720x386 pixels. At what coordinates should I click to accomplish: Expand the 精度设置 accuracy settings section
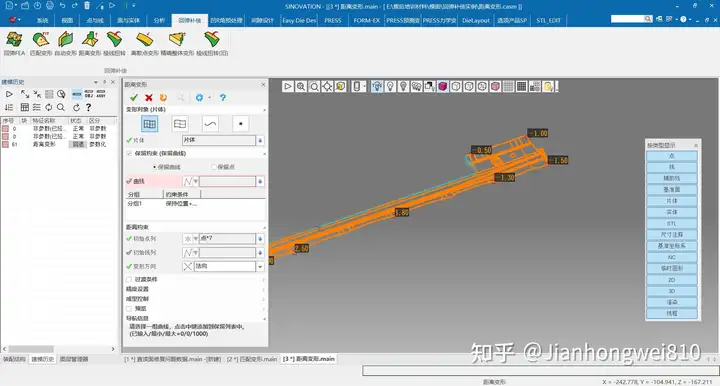[195, 289]
